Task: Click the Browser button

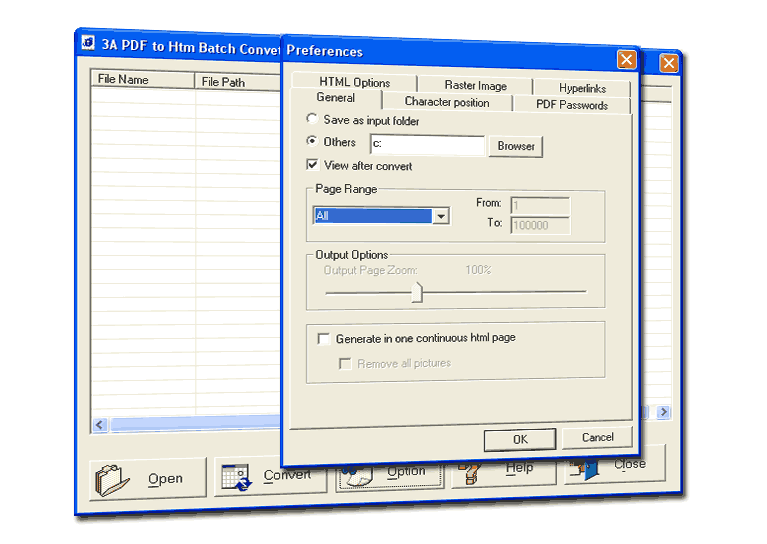Action: click(516, 146)
